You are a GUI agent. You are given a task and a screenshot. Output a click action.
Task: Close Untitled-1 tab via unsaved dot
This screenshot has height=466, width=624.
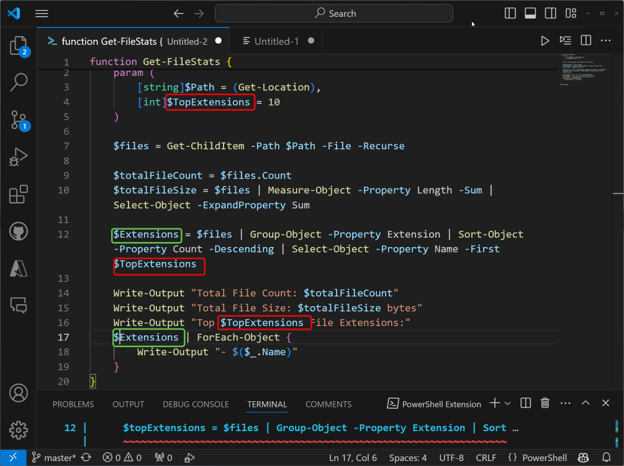pos(311,41)
